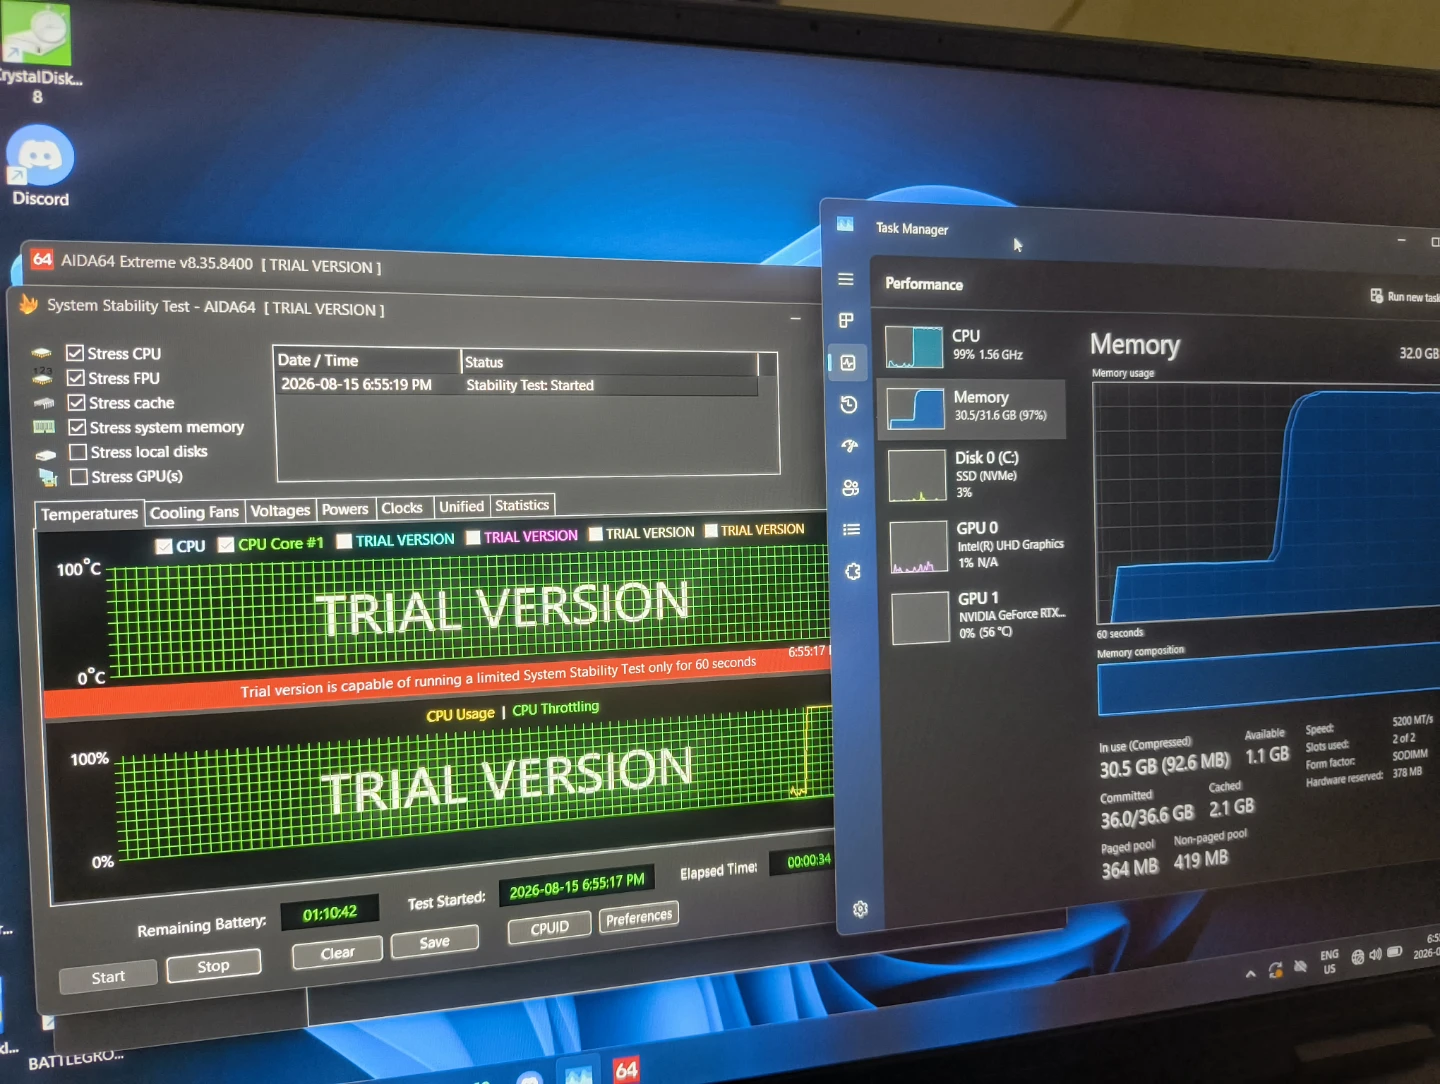
Task: Toggle white TRIAL VERSION graph checkbox
Action: pyautogui.click(x=595, y=534)
